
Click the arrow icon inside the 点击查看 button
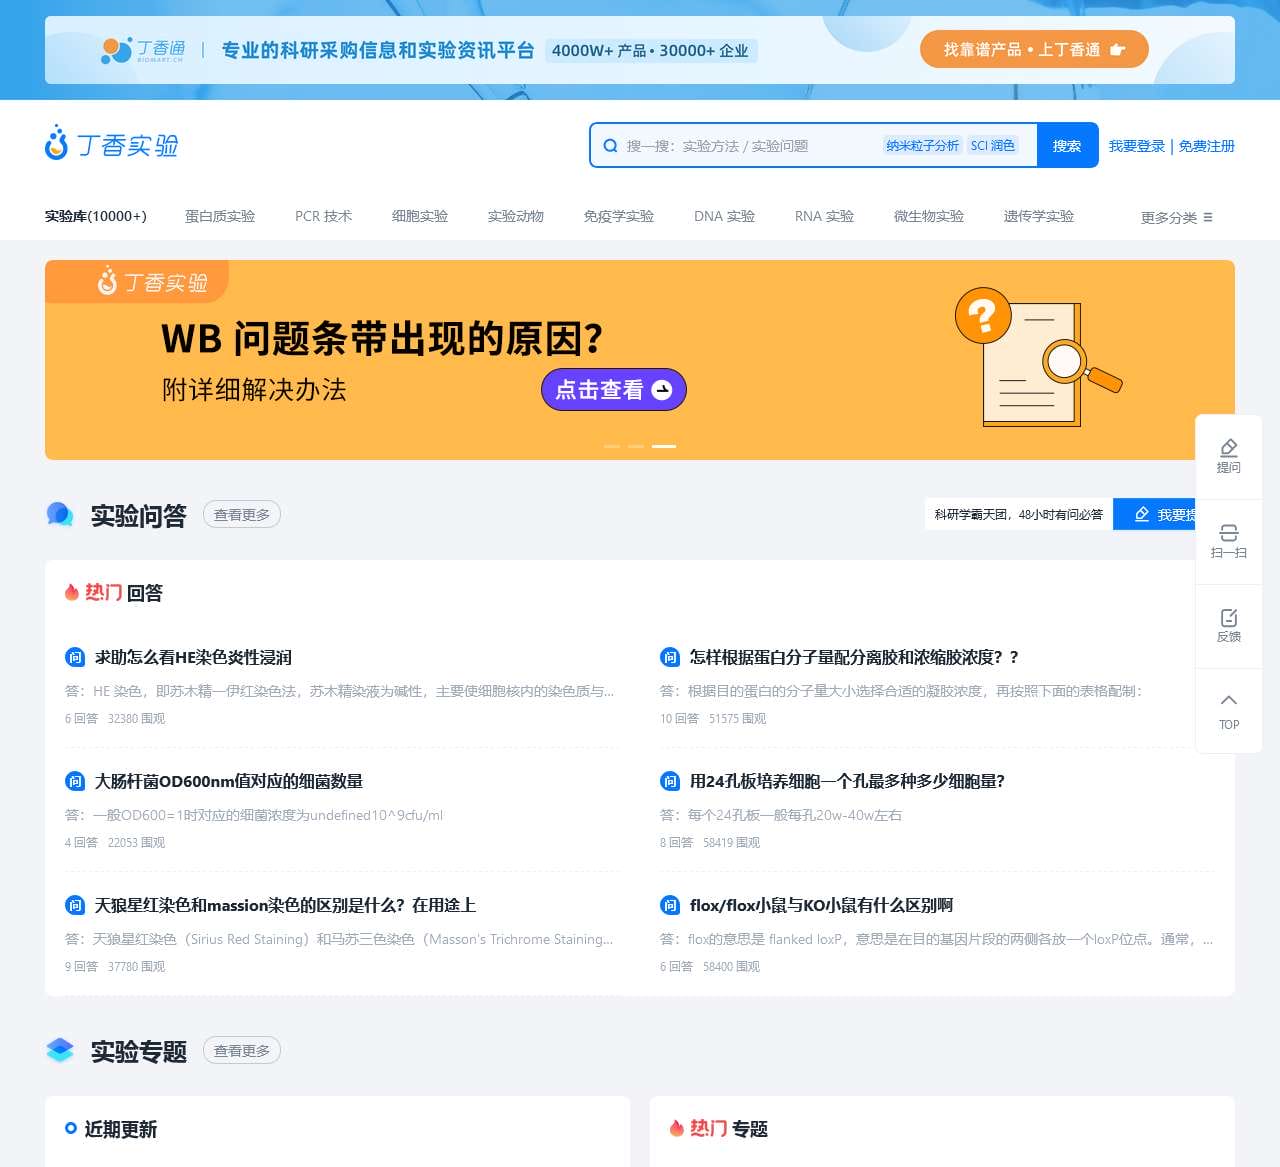pos(662,390)
